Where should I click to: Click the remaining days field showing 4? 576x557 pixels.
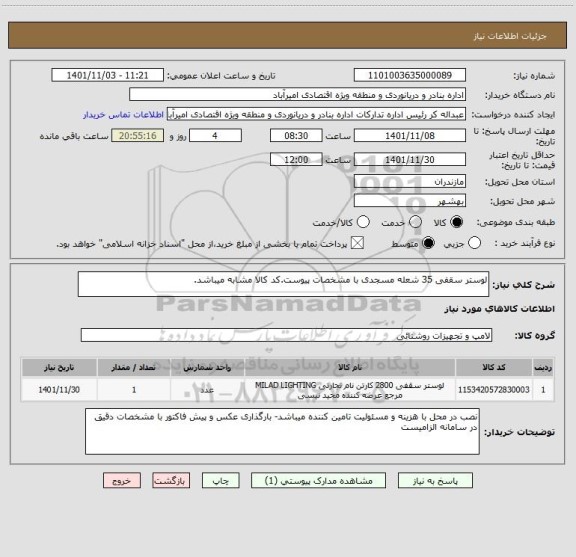coord(215,136)
